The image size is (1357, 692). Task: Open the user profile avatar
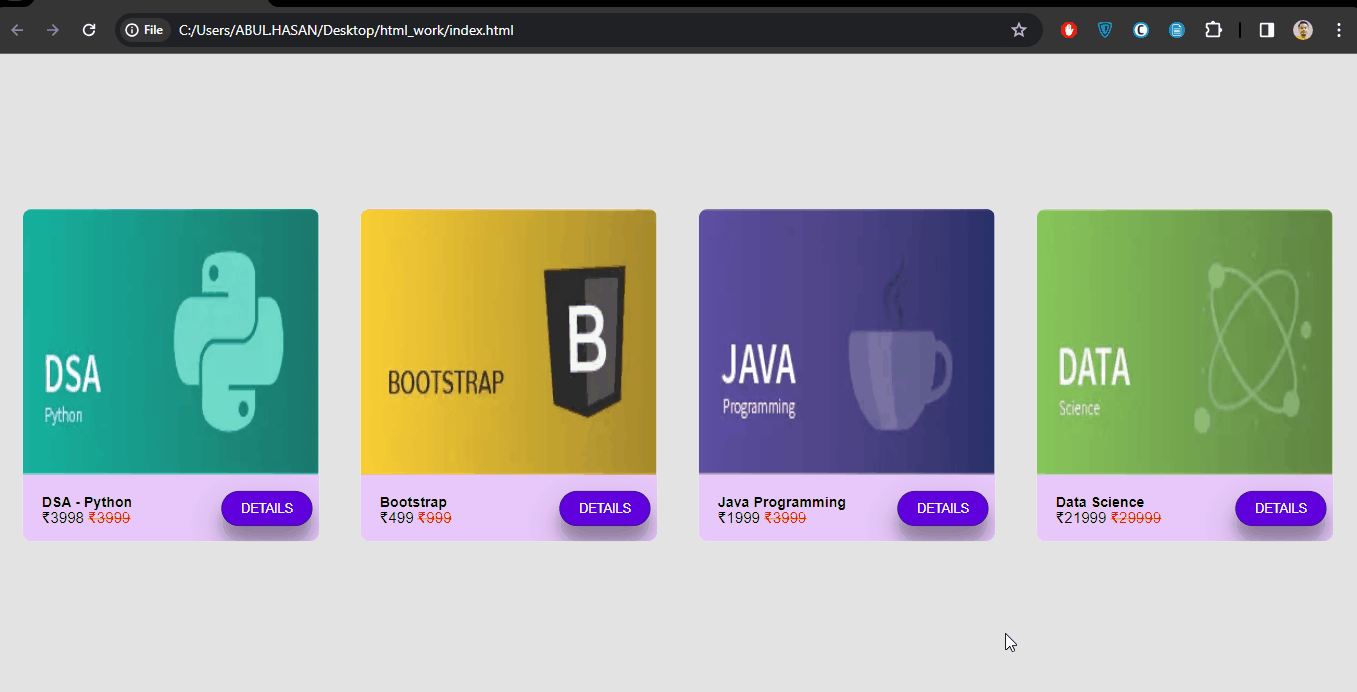coord(1303,30)
